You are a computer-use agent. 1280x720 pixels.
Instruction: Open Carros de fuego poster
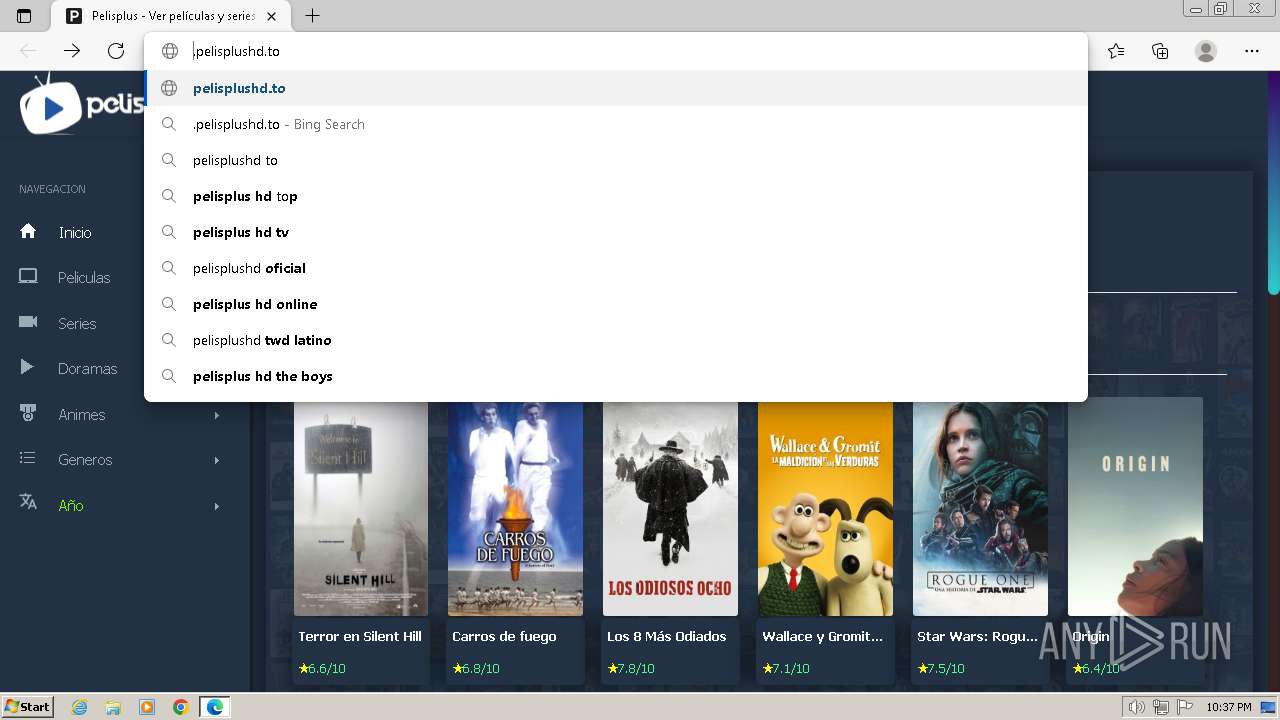(515, 509)
